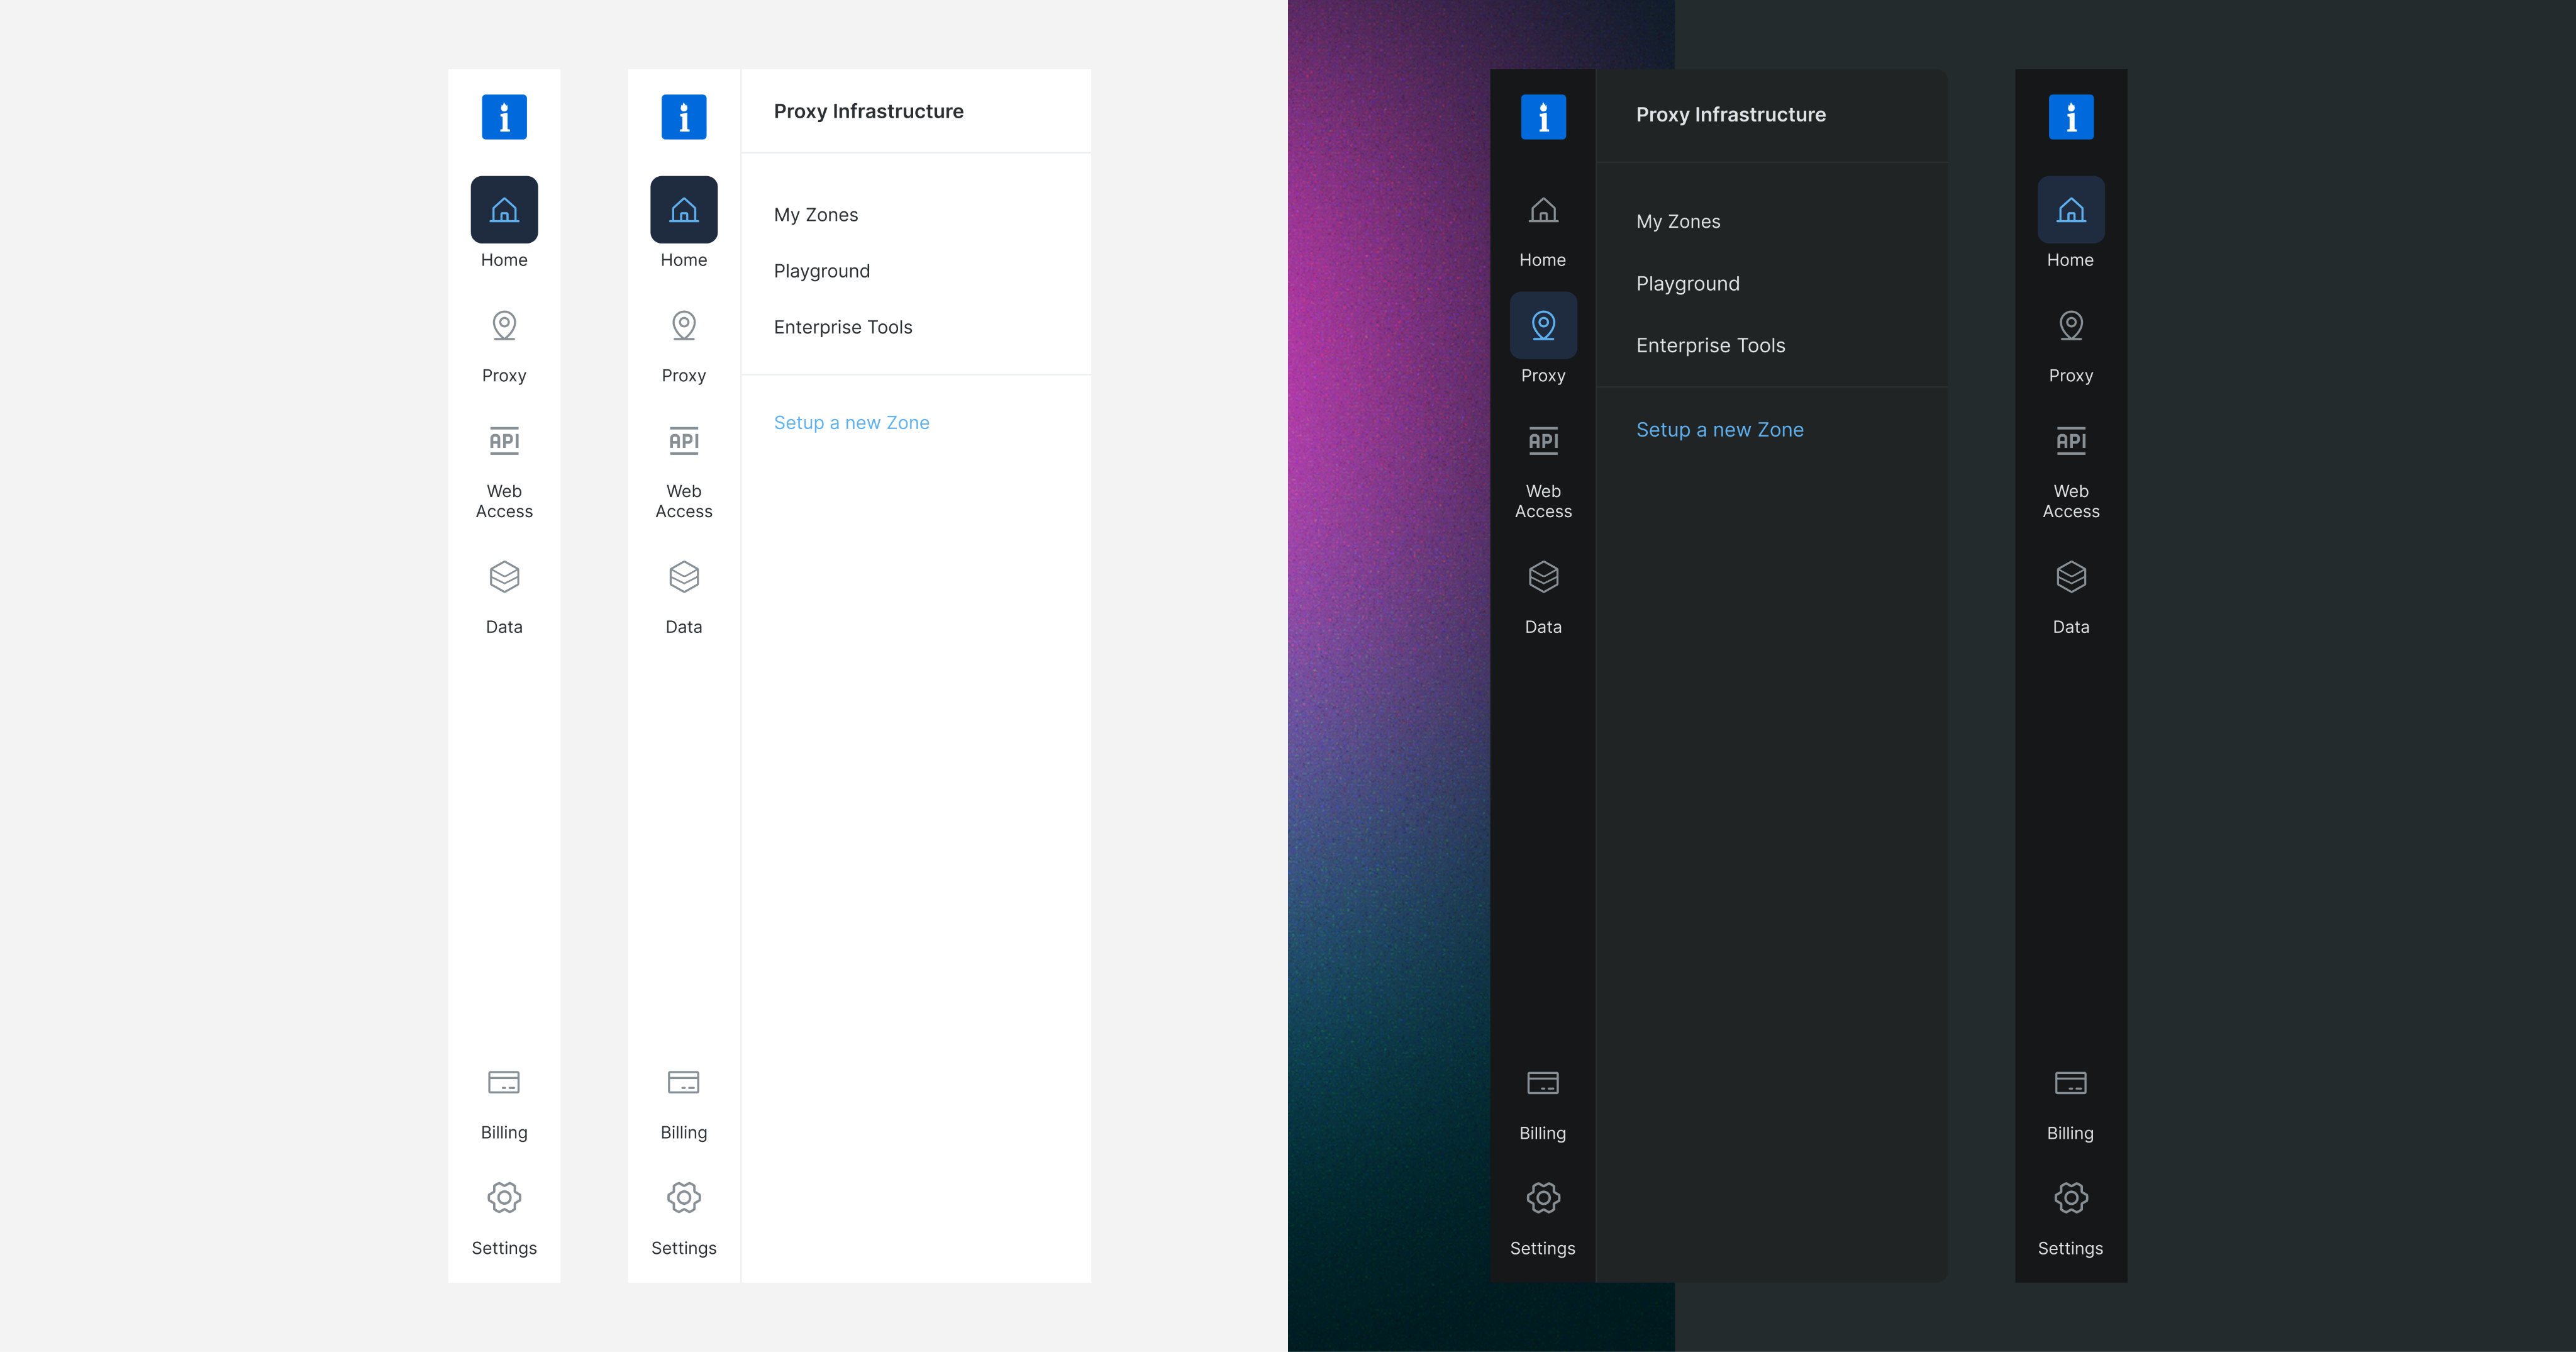Choose Enterprise Tools in the dark panel
The width and height of the screenshot is (2576, 1352).
(x=1710, y=345)
